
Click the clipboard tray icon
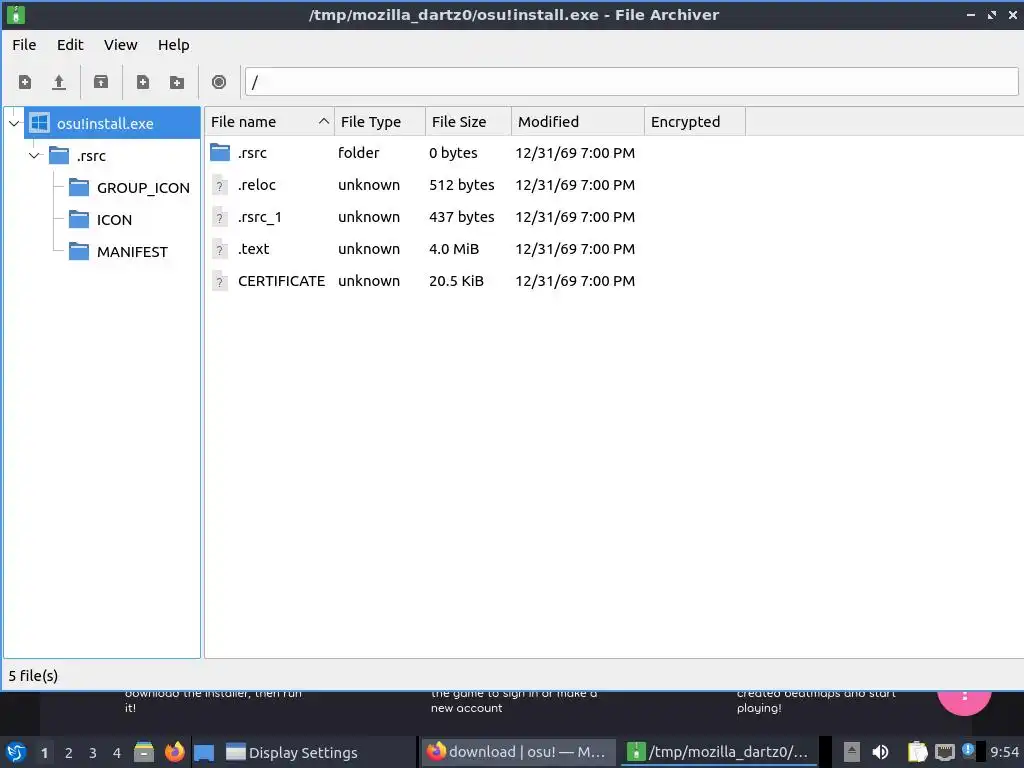917,752
